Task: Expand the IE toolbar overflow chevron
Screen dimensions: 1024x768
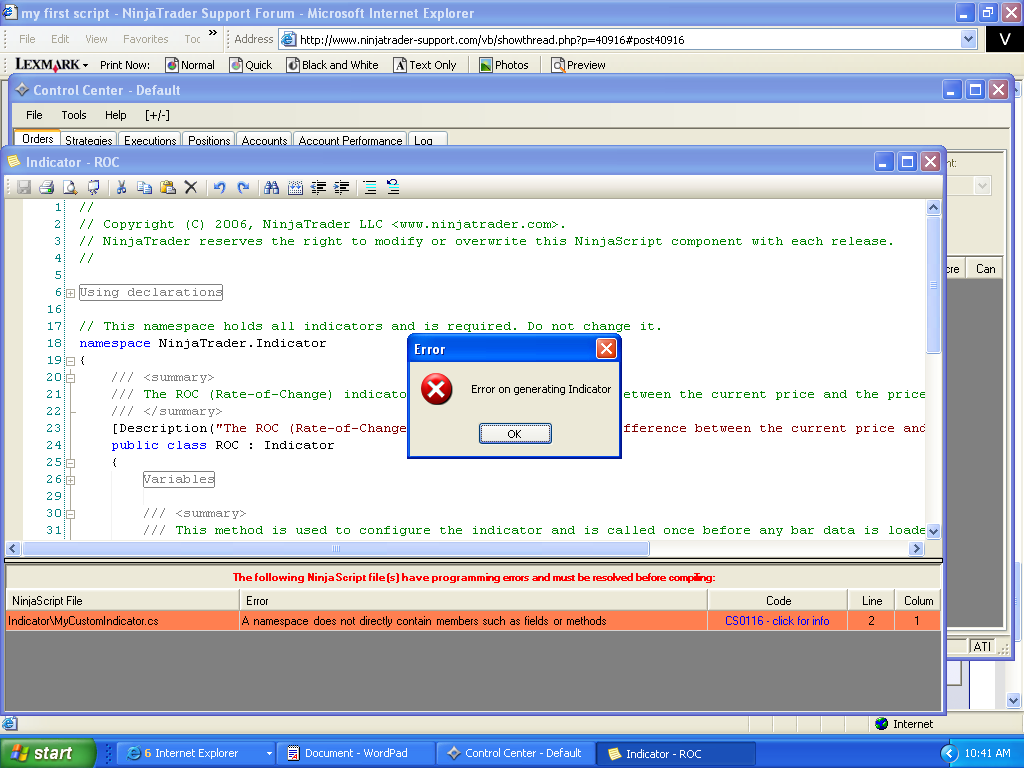Action: (213, 33)
